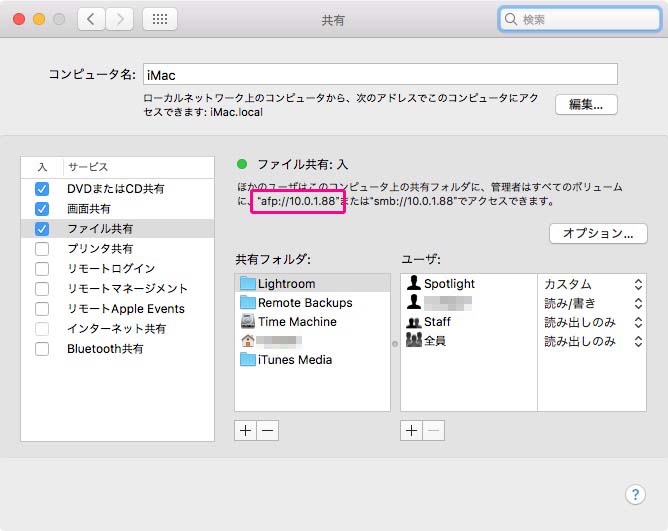The height and width of the screenshot is (531, 668).
Task: Select the DVDまたはCD共有 service row
Action: [118, 189]
